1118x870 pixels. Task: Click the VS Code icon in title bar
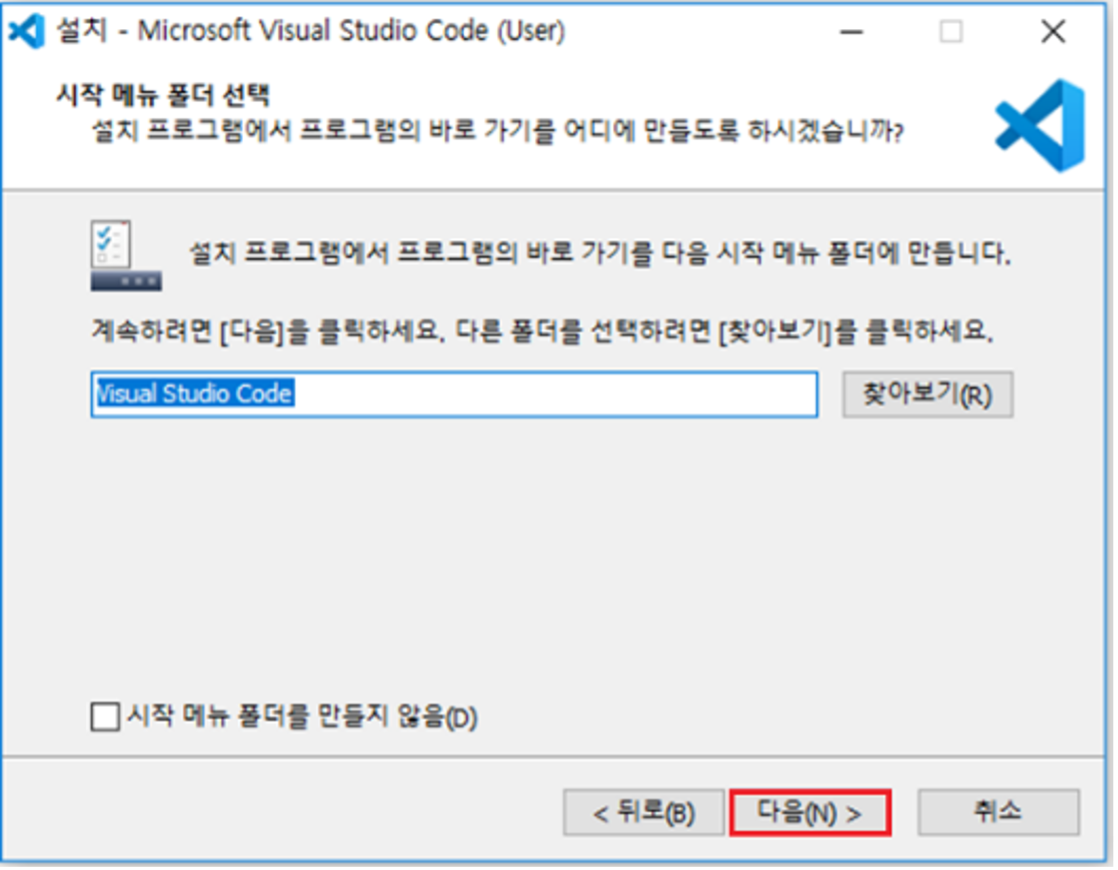(x=26, y=31)
